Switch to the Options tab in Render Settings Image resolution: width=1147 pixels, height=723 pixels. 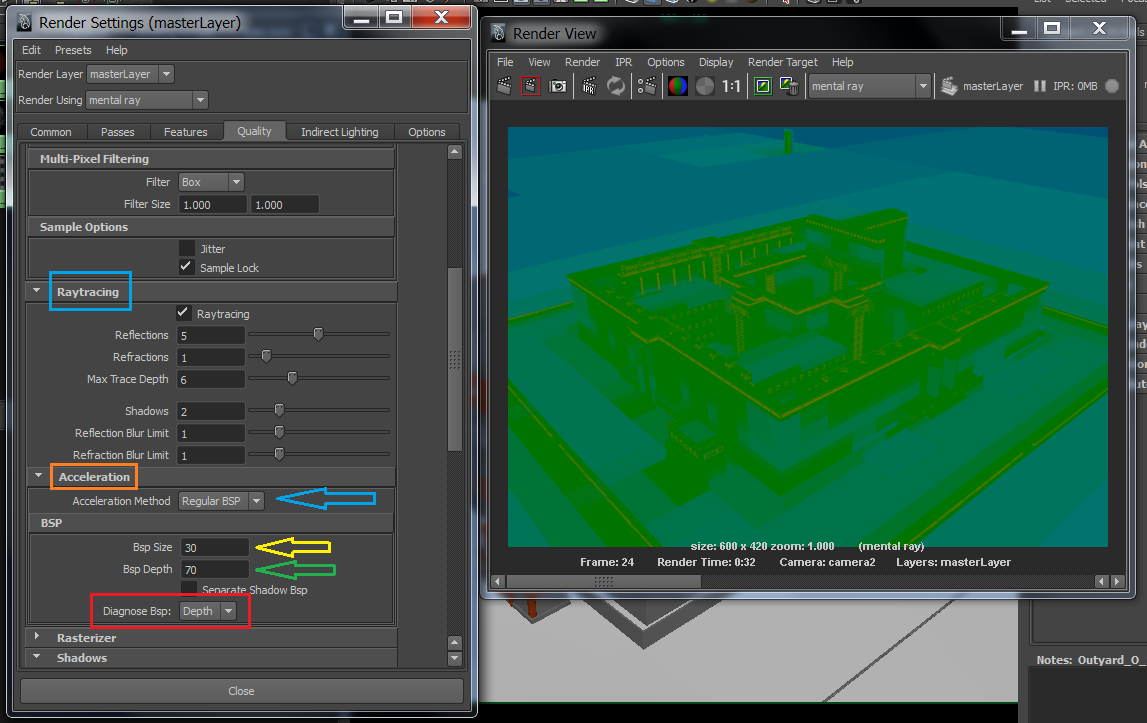point(426,132)
